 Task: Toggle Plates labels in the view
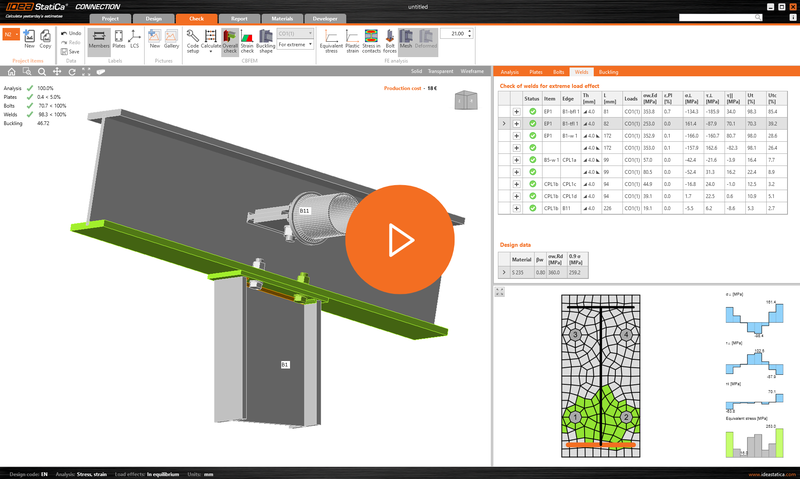118,39
